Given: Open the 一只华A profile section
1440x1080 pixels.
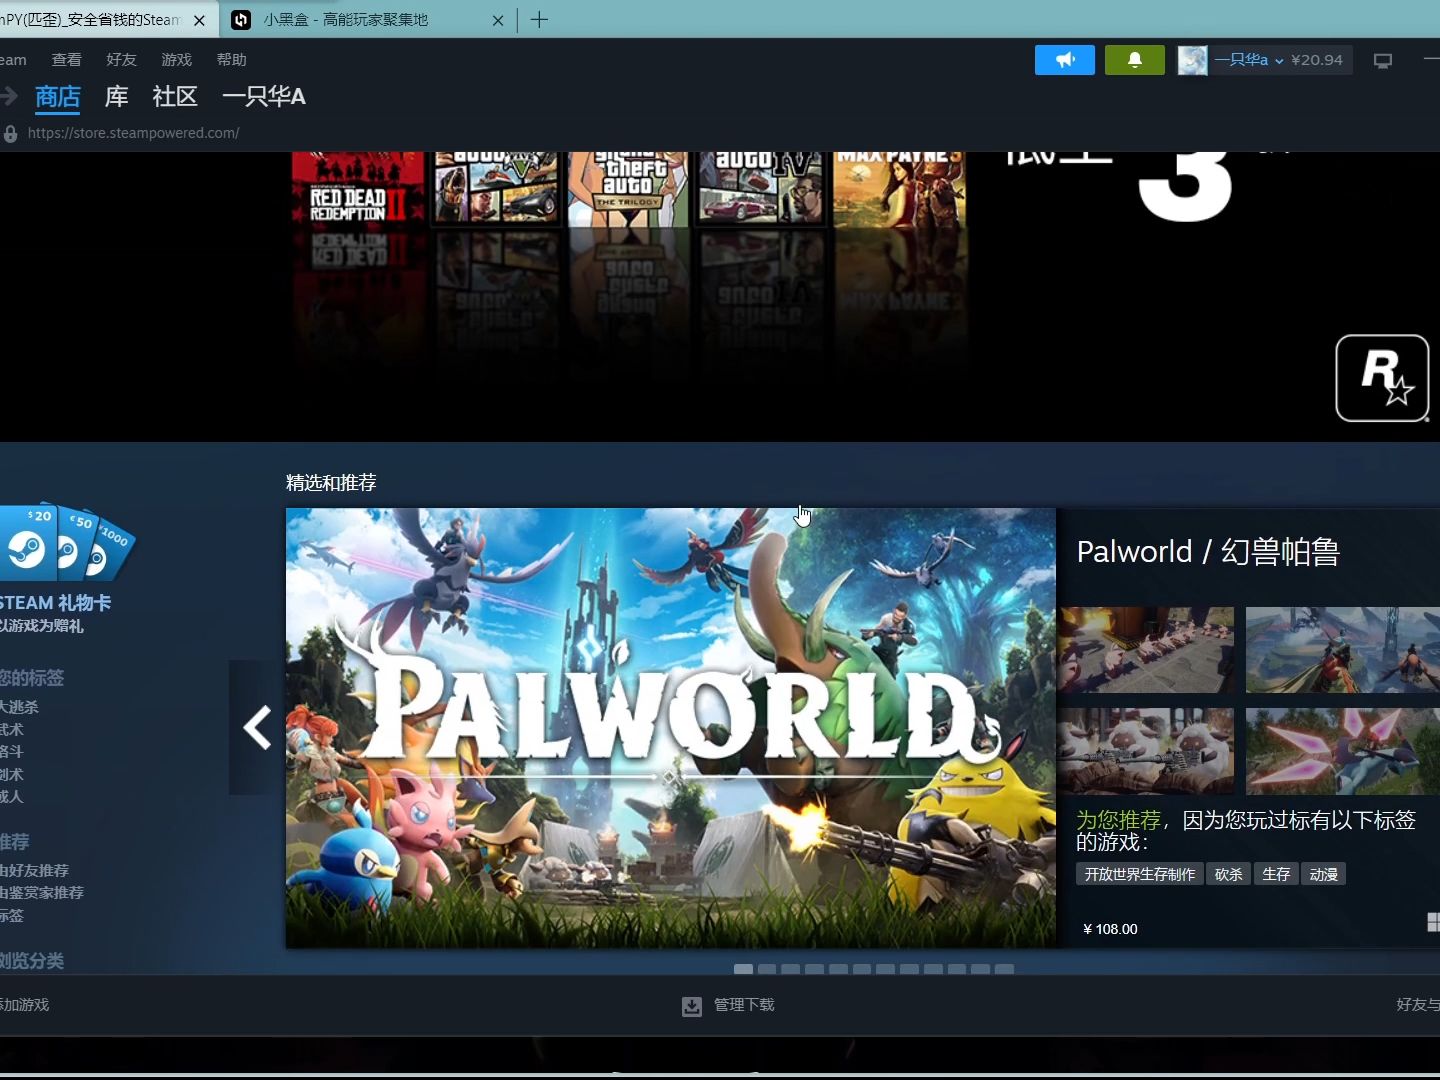Looking at the screenshot, I should click(264, 97).
